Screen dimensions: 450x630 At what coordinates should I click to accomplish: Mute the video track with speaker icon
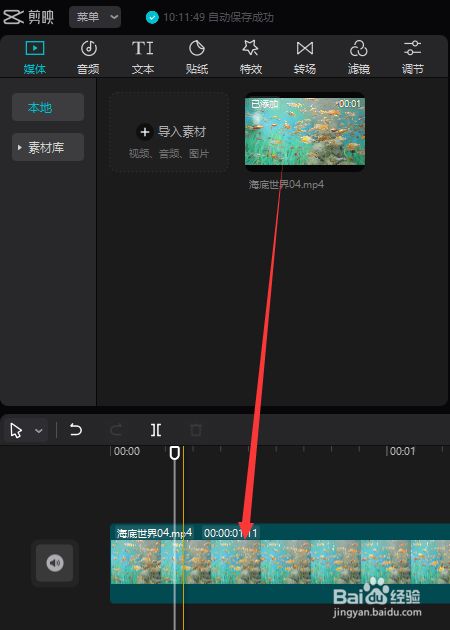tap(55, 563)
